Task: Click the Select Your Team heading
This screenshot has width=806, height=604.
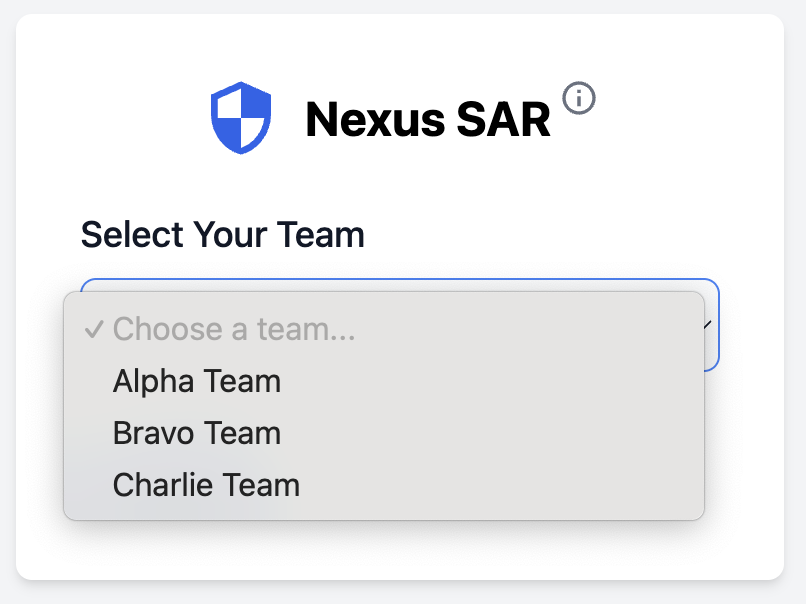Action: [223, 234]
